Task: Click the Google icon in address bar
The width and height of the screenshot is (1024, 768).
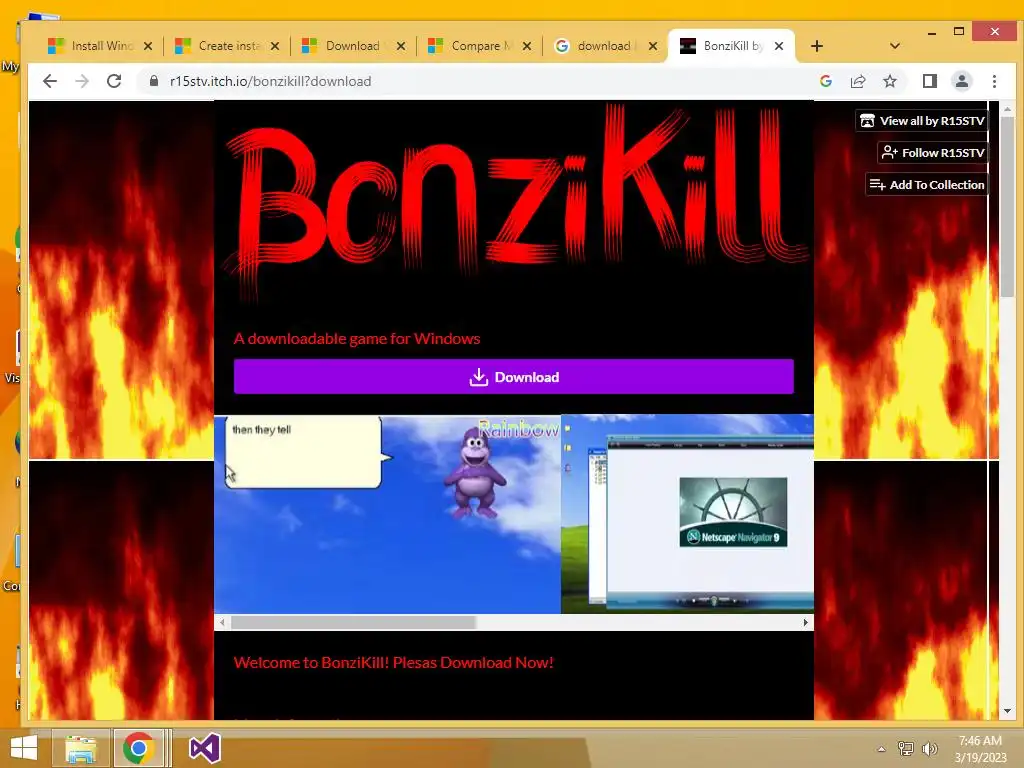Action: (x=826, y=81)
